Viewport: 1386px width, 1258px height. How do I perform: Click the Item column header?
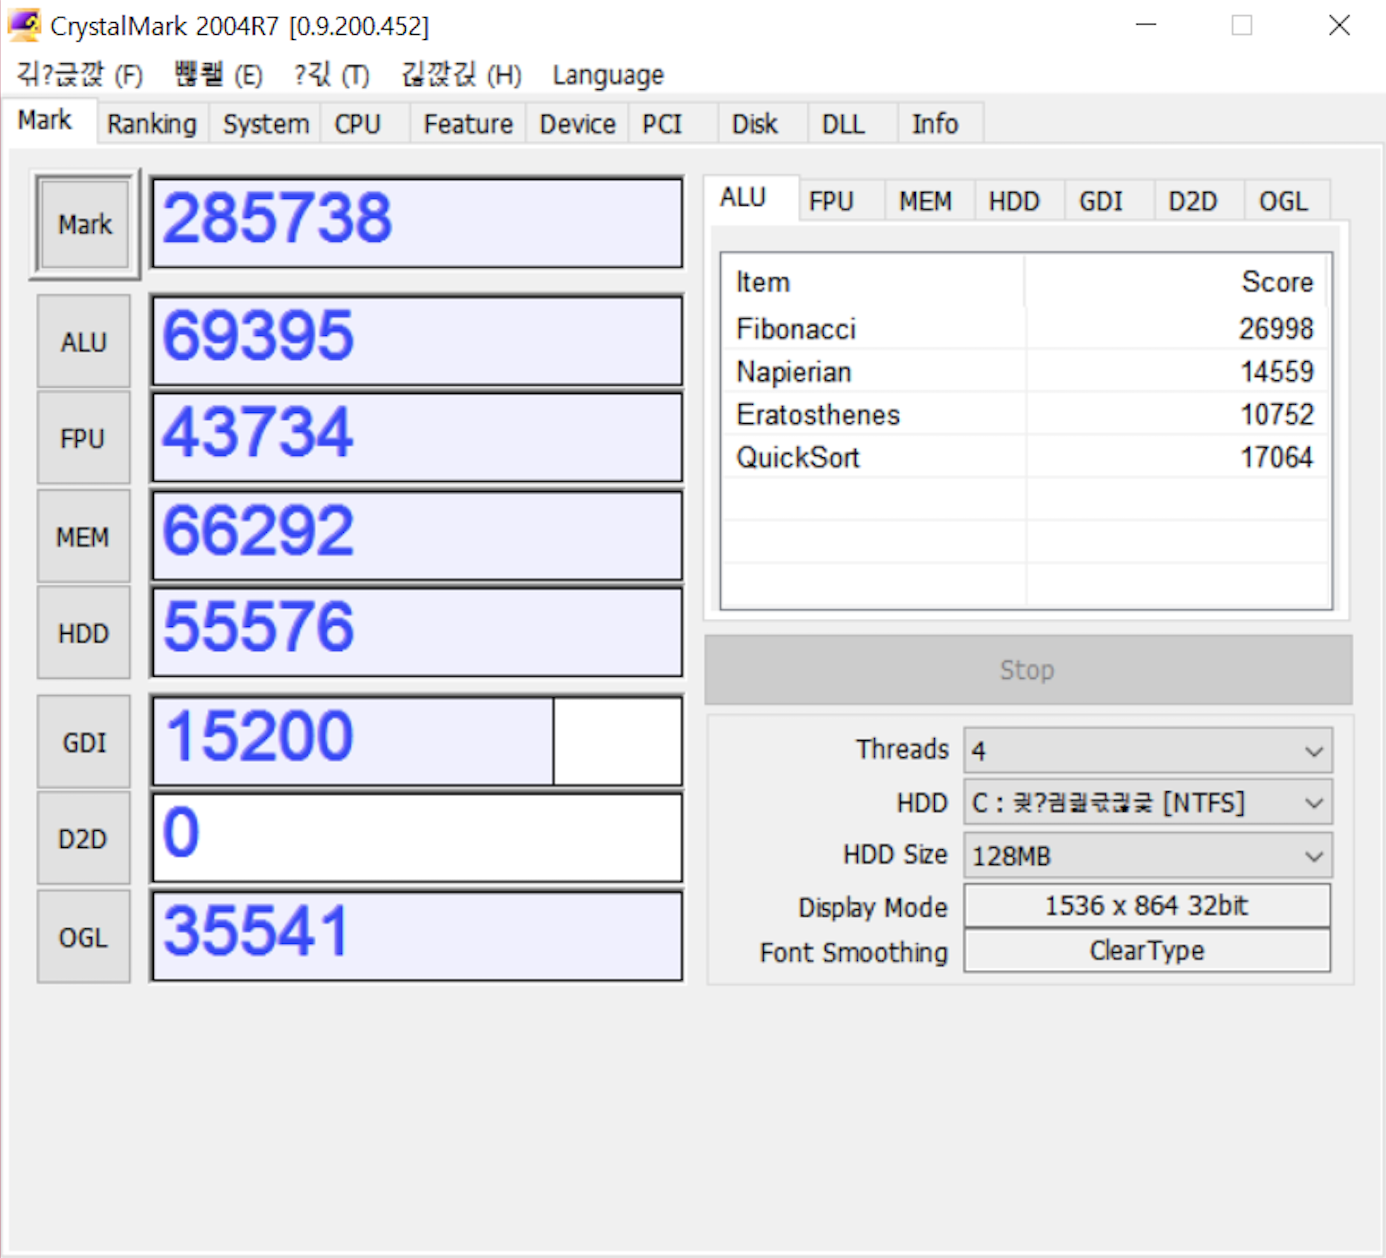873,282
